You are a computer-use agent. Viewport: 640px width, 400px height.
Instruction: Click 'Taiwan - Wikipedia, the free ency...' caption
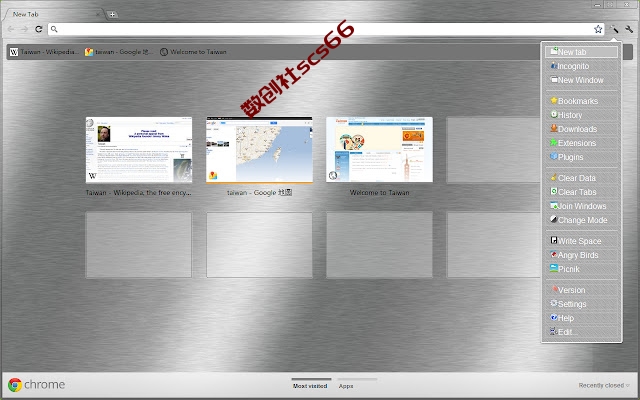(x=138, y=193)
